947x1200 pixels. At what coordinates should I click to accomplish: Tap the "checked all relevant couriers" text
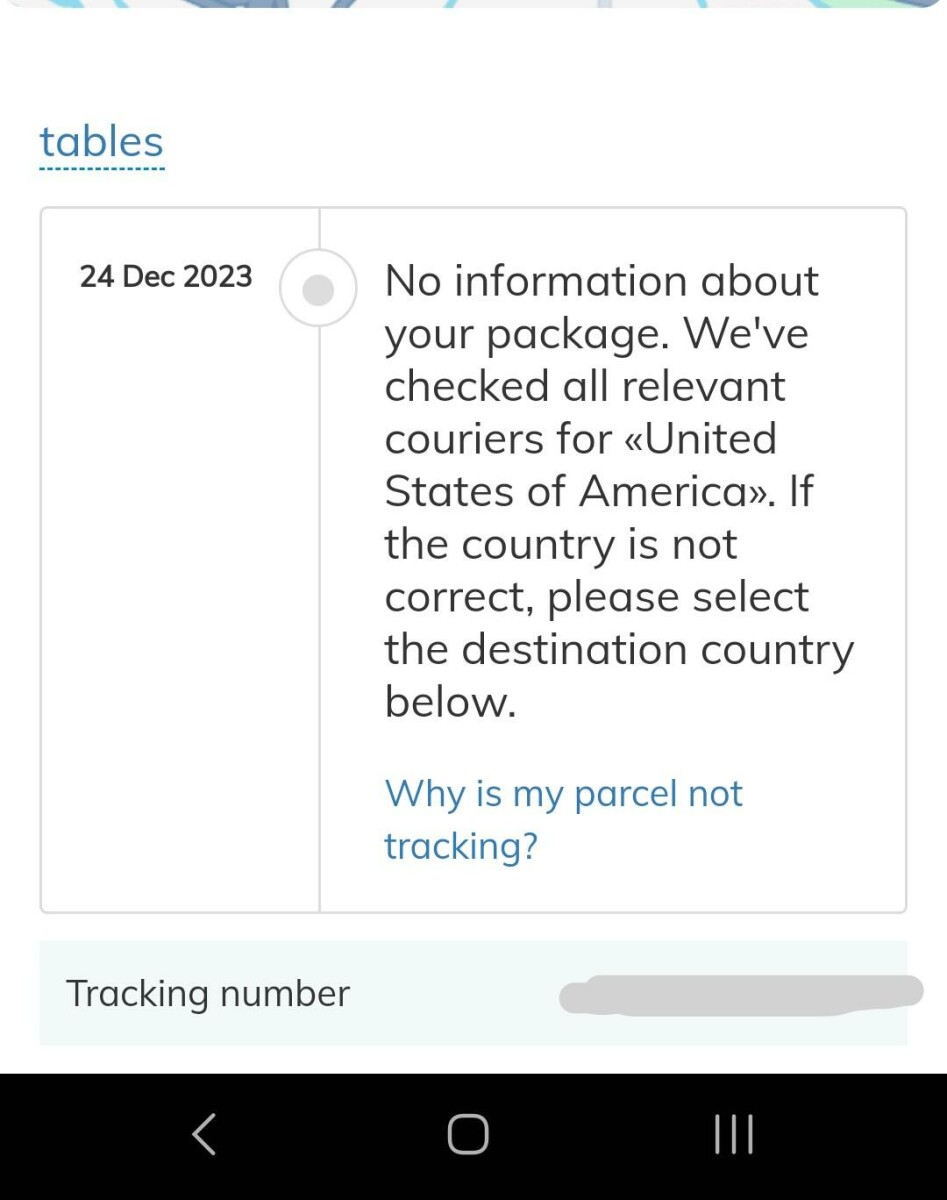(x=585, y=387)
